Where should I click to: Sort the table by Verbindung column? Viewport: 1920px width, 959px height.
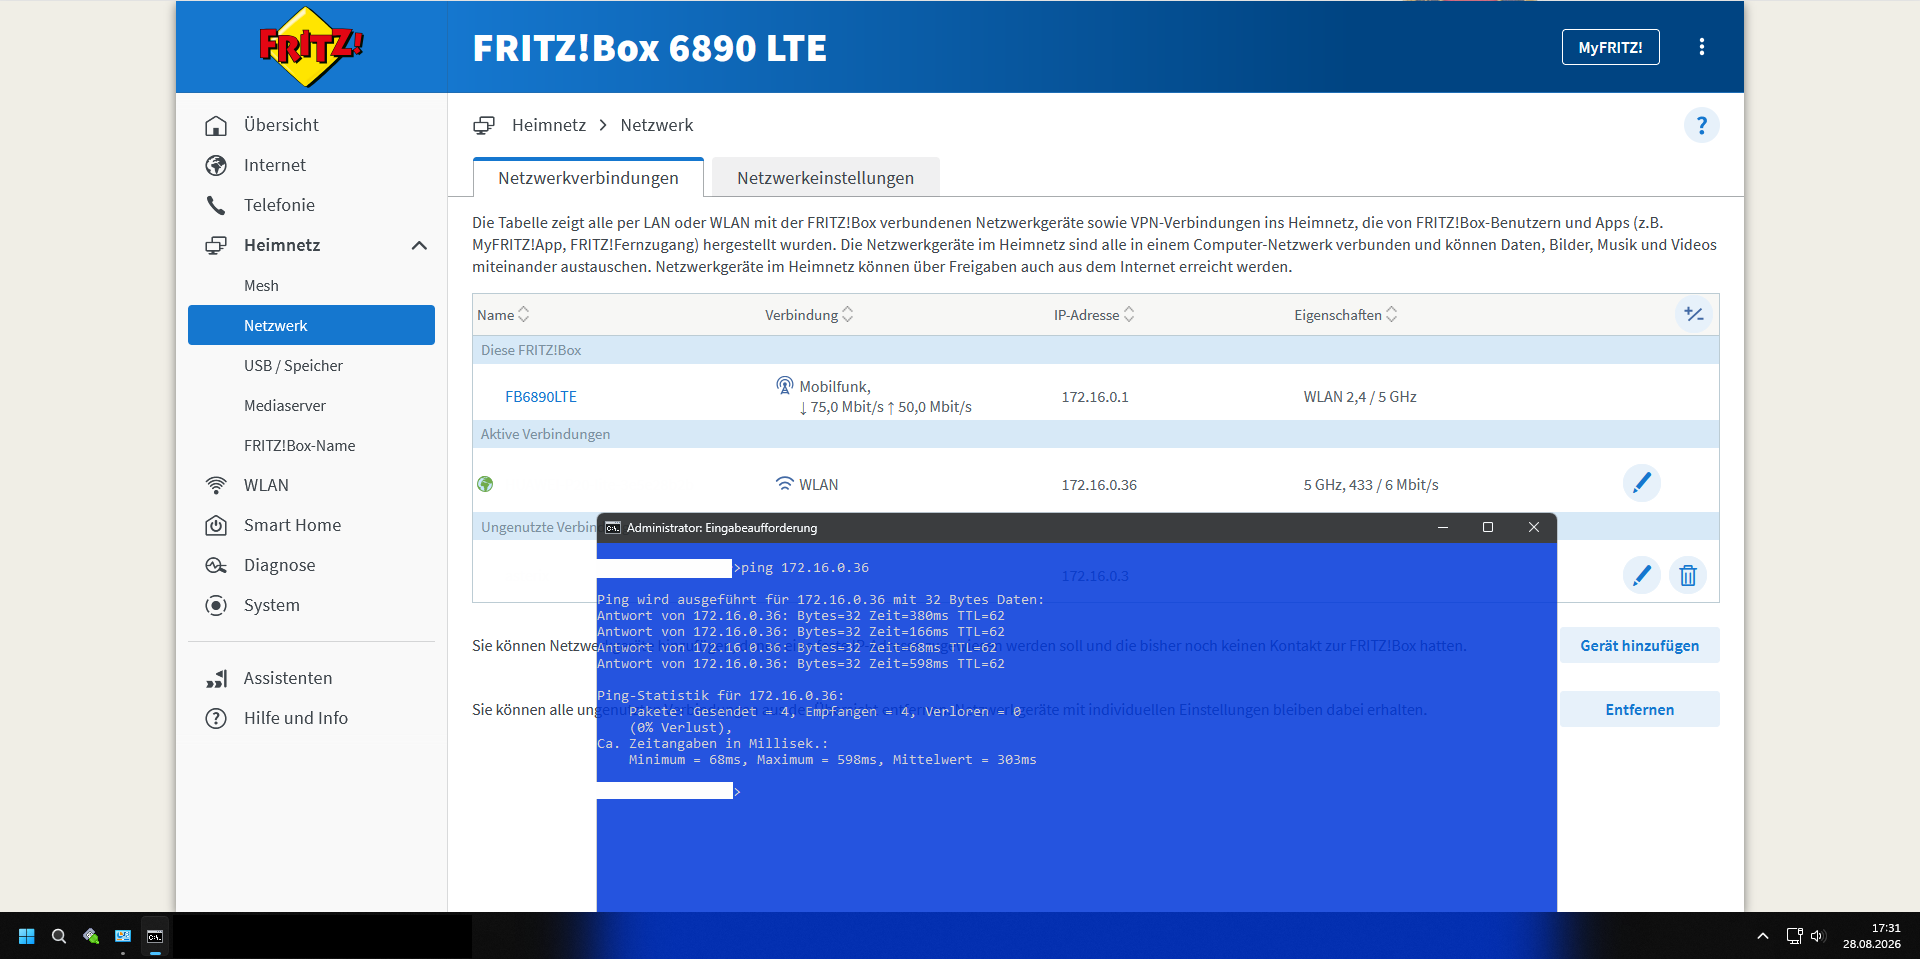tap(809, 314)
